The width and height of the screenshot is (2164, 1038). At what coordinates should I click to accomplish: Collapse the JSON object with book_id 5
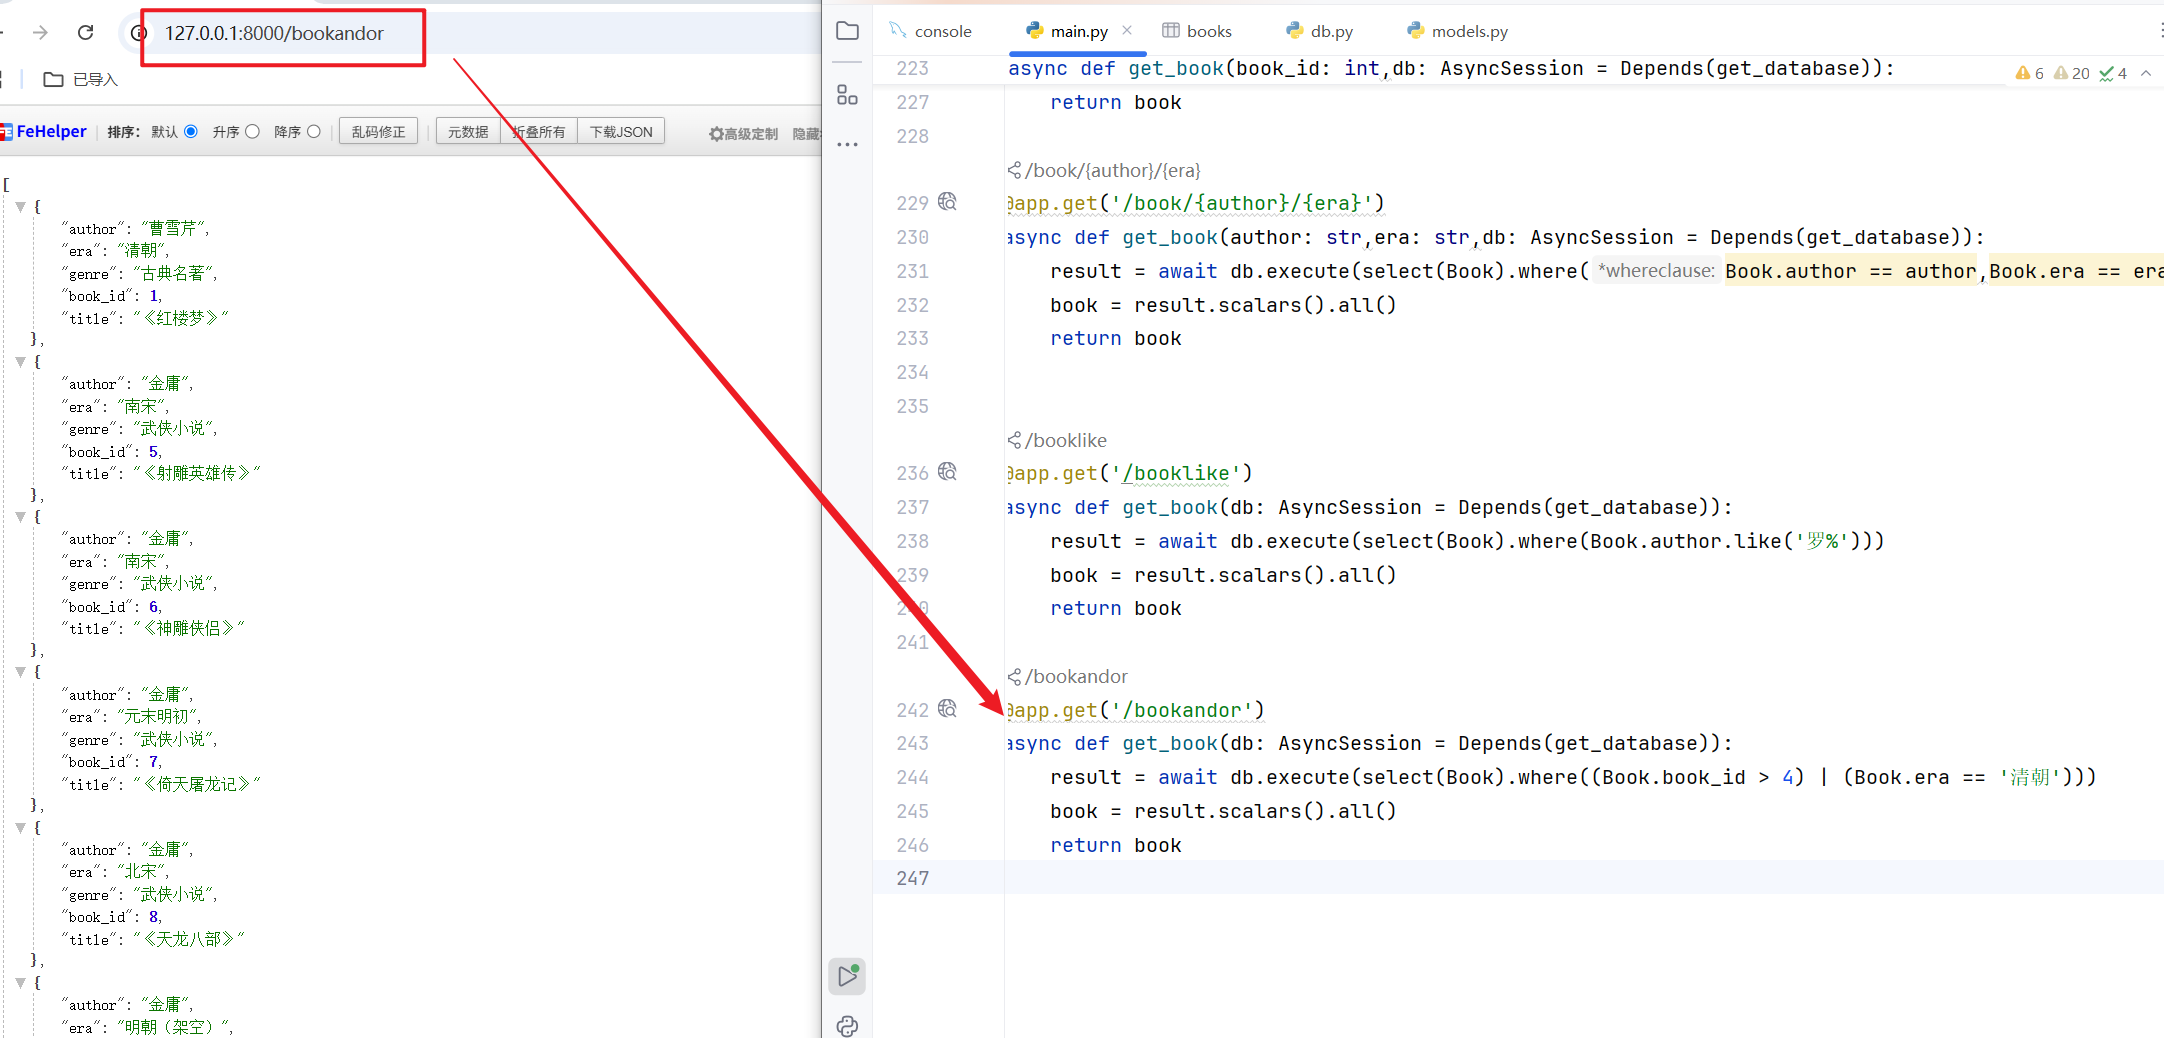coord(20,362)
